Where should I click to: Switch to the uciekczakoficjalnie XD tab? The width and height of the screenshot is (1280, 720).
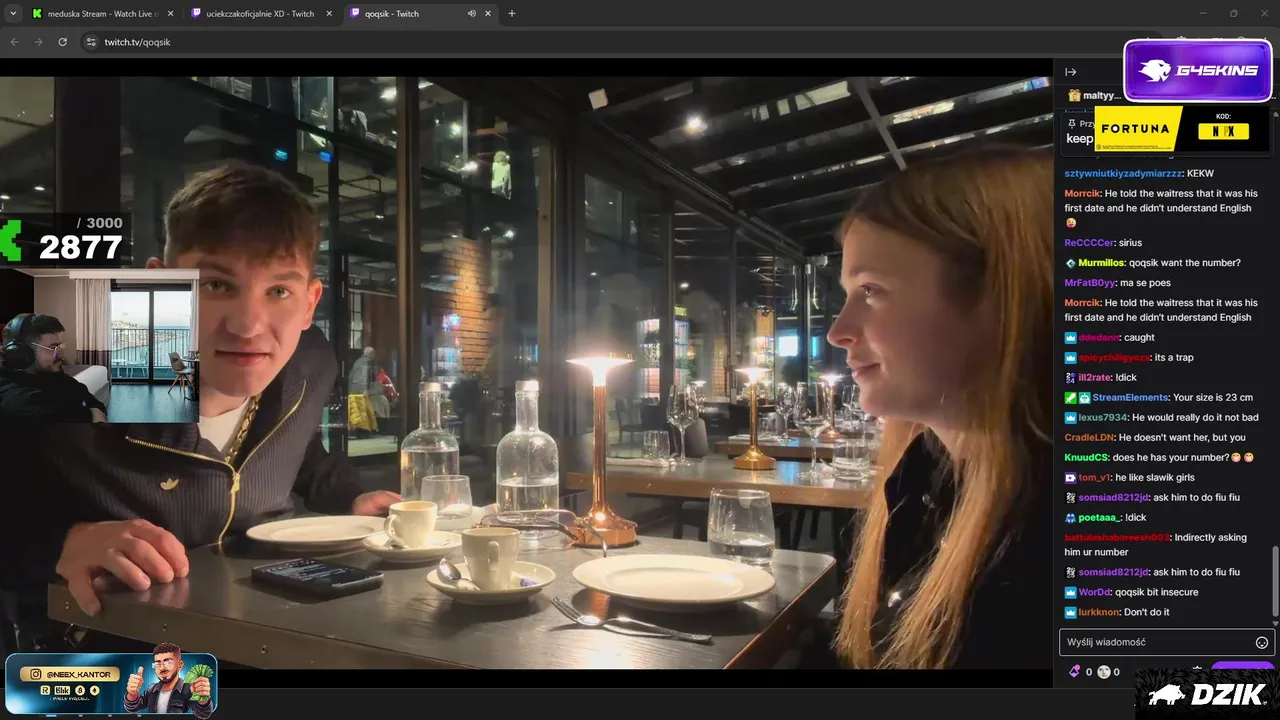[x=262, y=14]
